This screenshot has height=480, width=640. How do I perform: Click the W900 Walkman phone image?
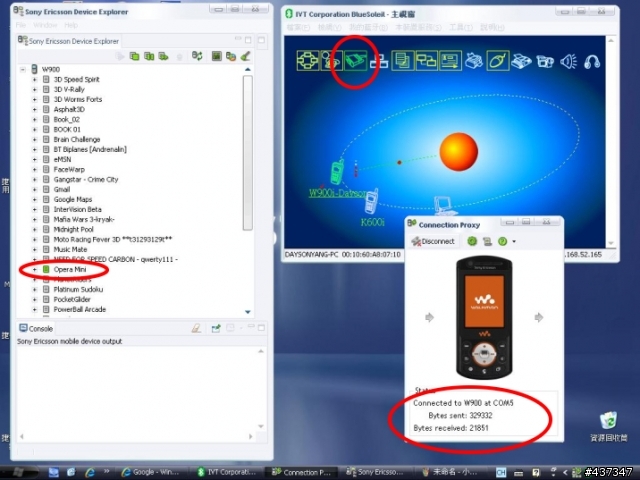484,318
